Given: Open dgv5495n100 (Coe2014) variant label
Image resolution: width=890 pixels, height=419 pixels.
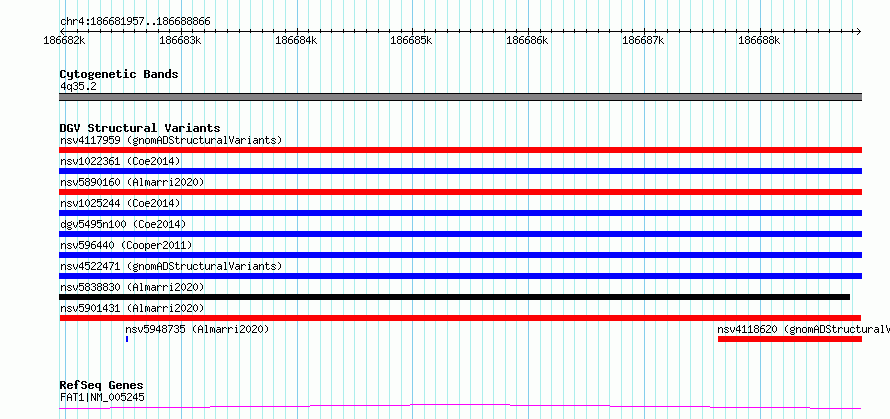Looking at the screenshot, I should pyautogui.click(x=123, y=224).
